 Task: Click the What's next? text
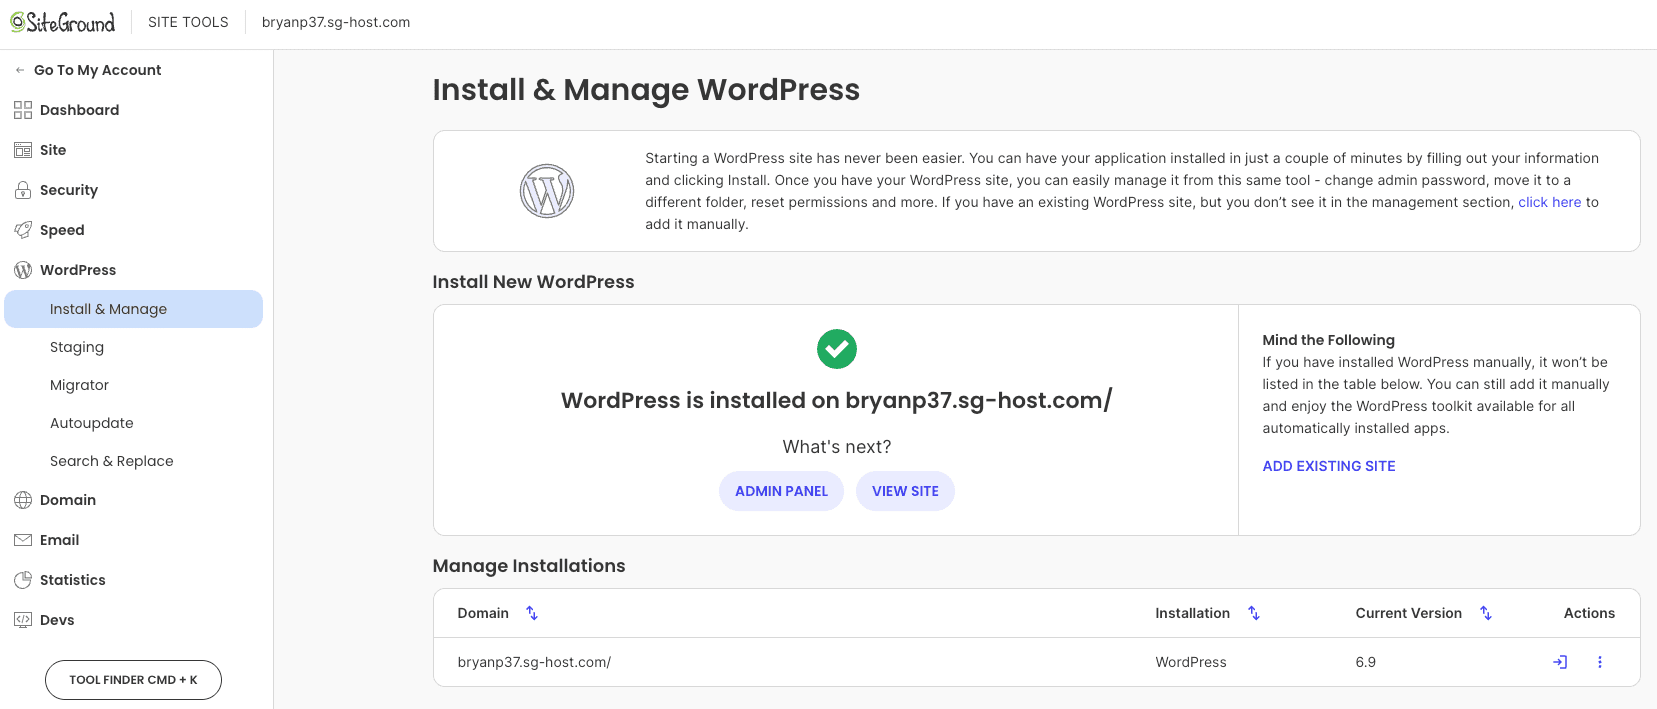(837, 447)
